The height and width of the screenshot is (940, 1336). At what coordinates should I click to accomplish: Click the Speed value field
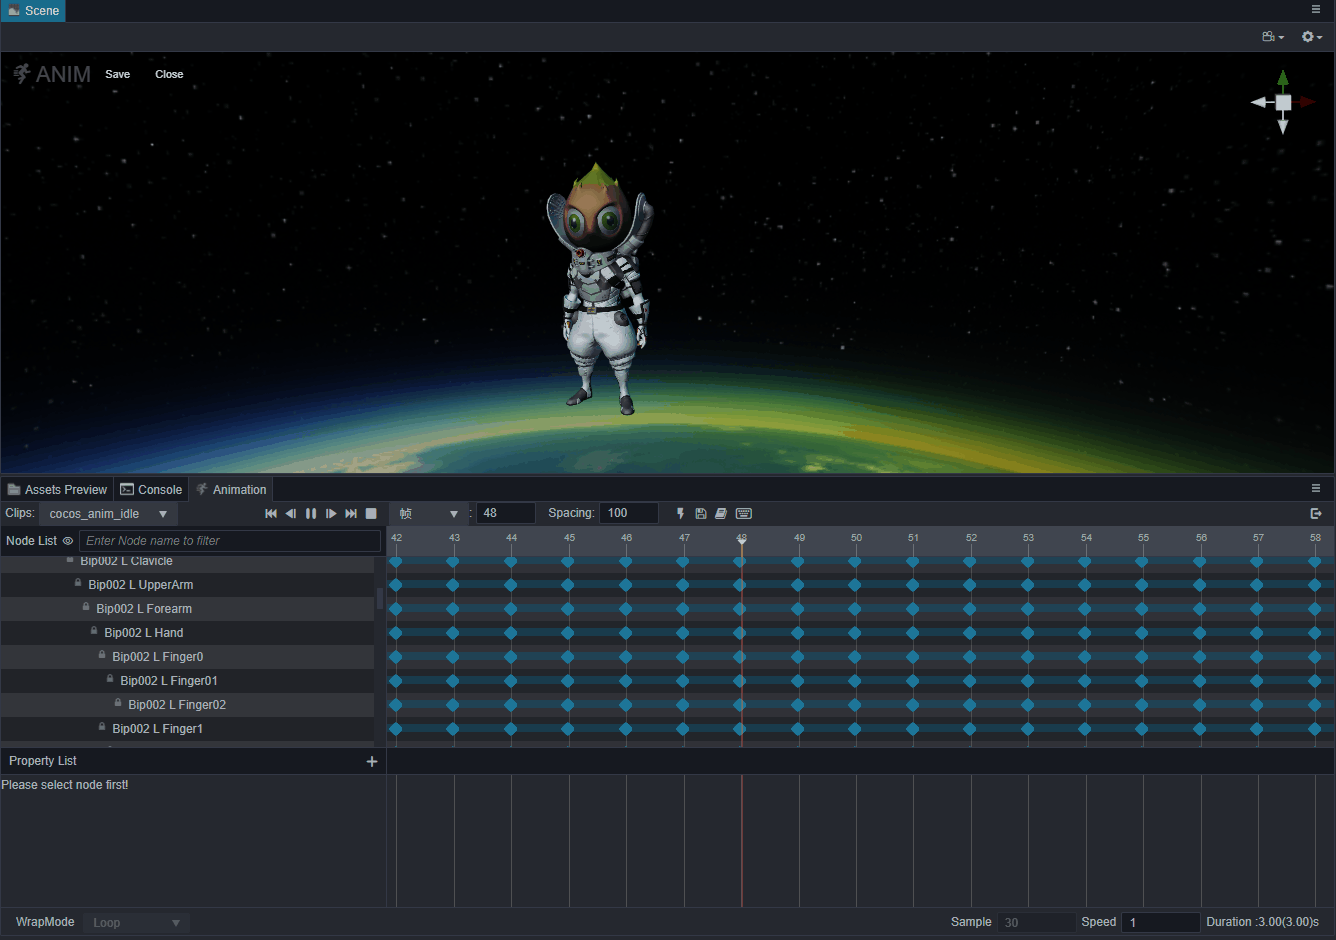1161,923
